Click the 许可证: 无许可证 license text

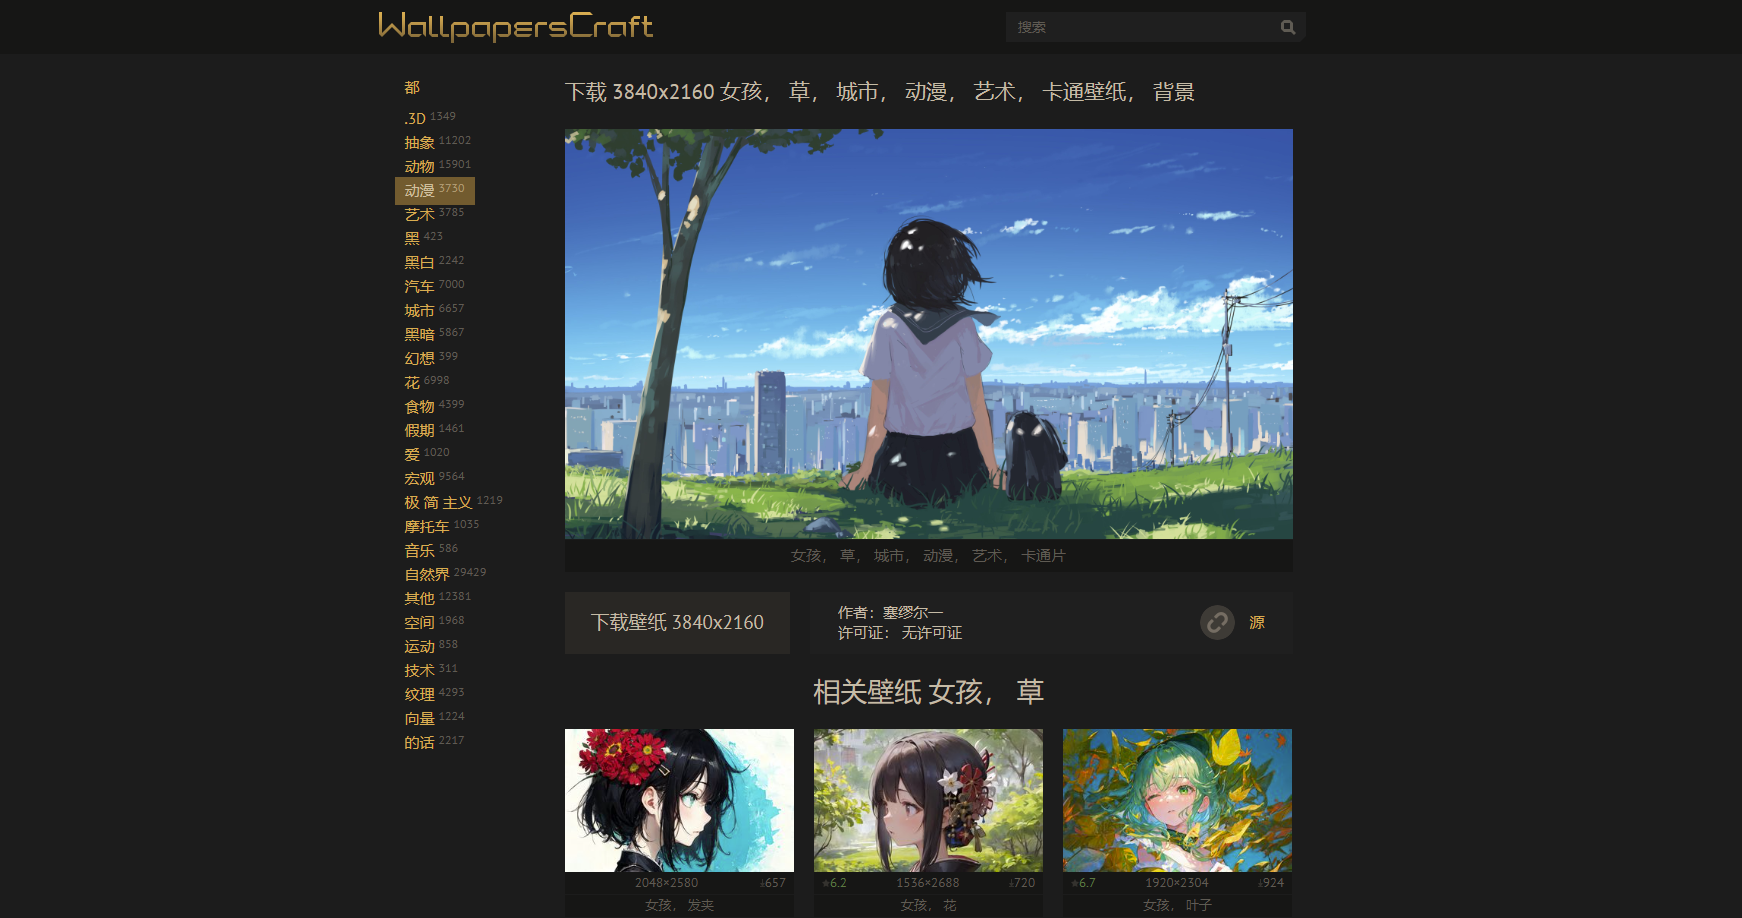click(900, 633)
